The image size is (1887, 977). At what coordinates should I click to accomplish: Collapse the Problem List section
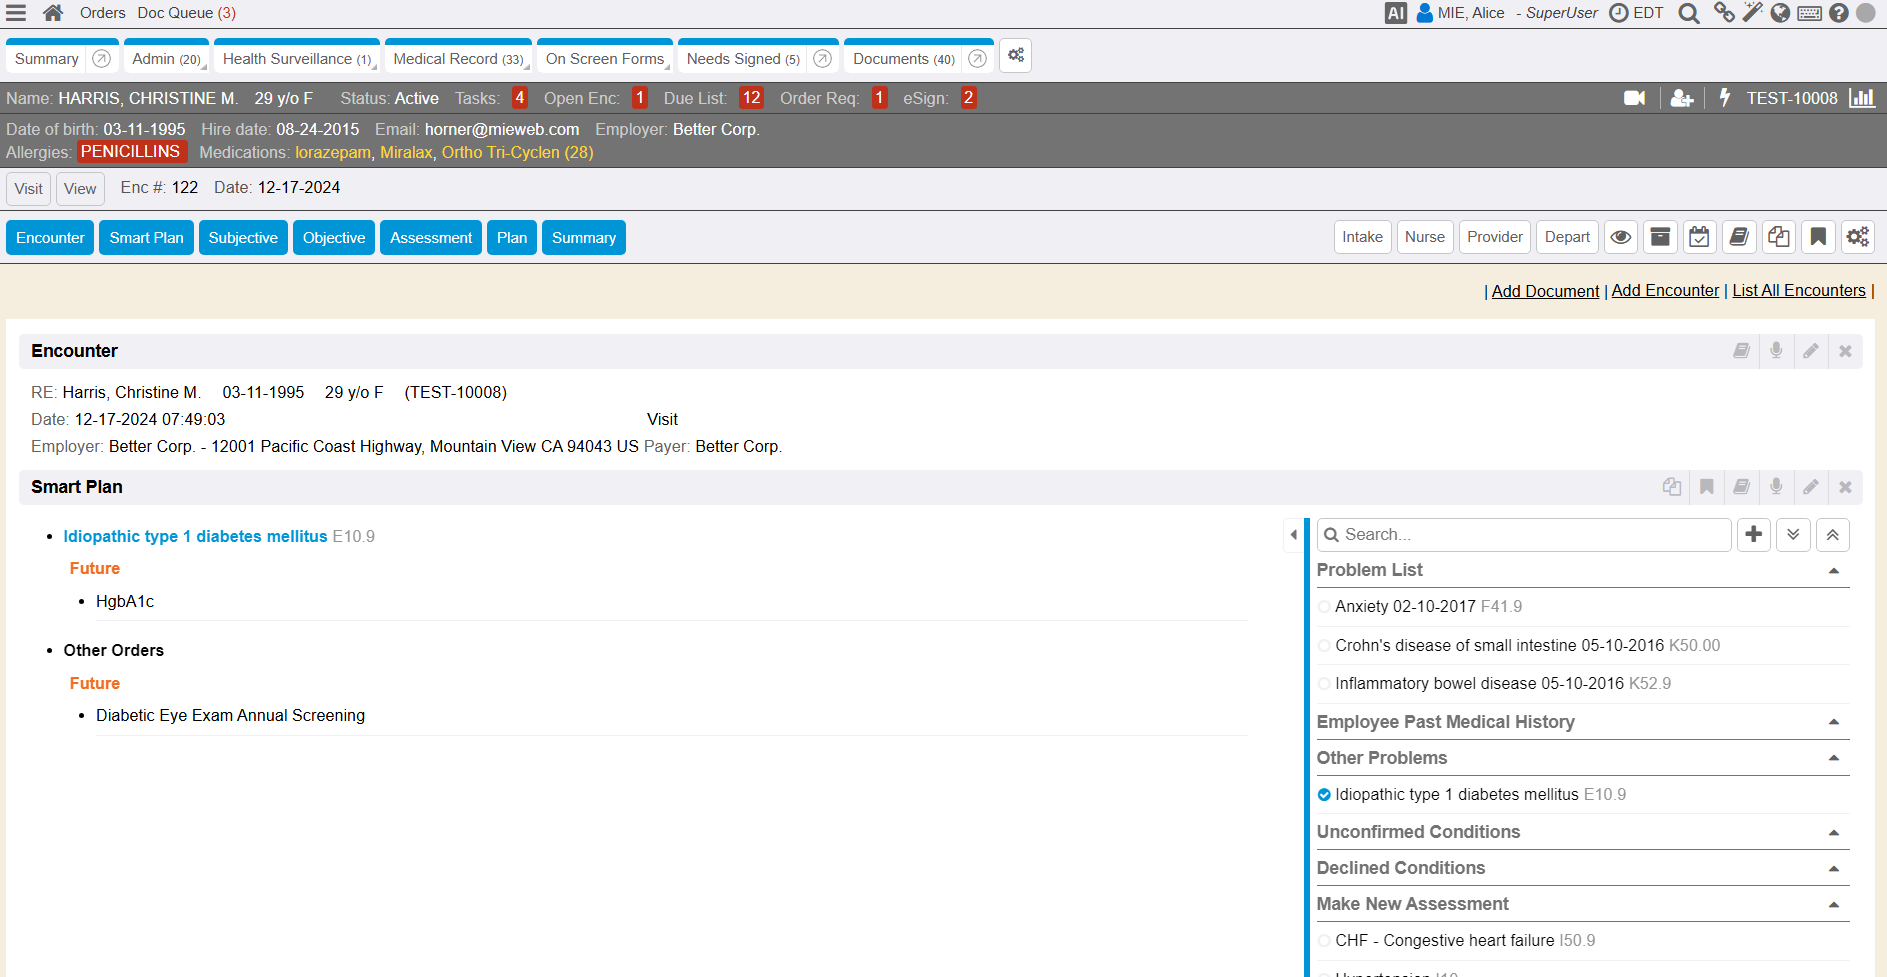(1833, 571)
